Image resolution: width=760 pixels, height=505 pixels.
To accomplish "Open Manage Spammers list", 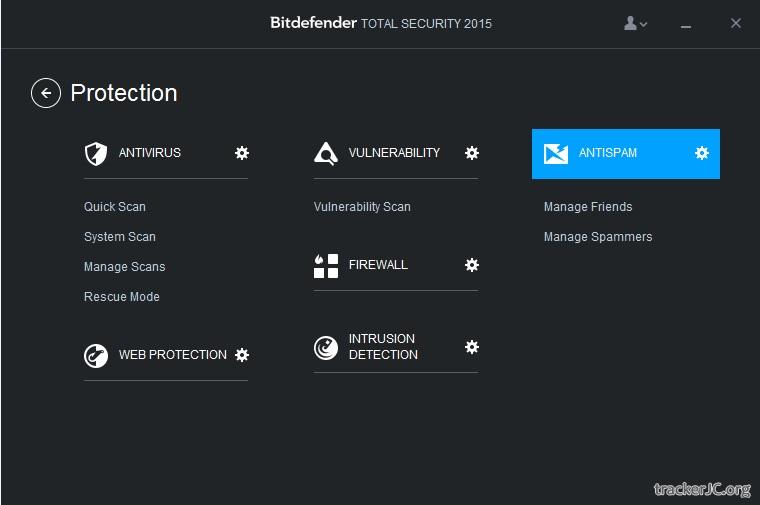I will pyautogui.click(x=598, y=237).
